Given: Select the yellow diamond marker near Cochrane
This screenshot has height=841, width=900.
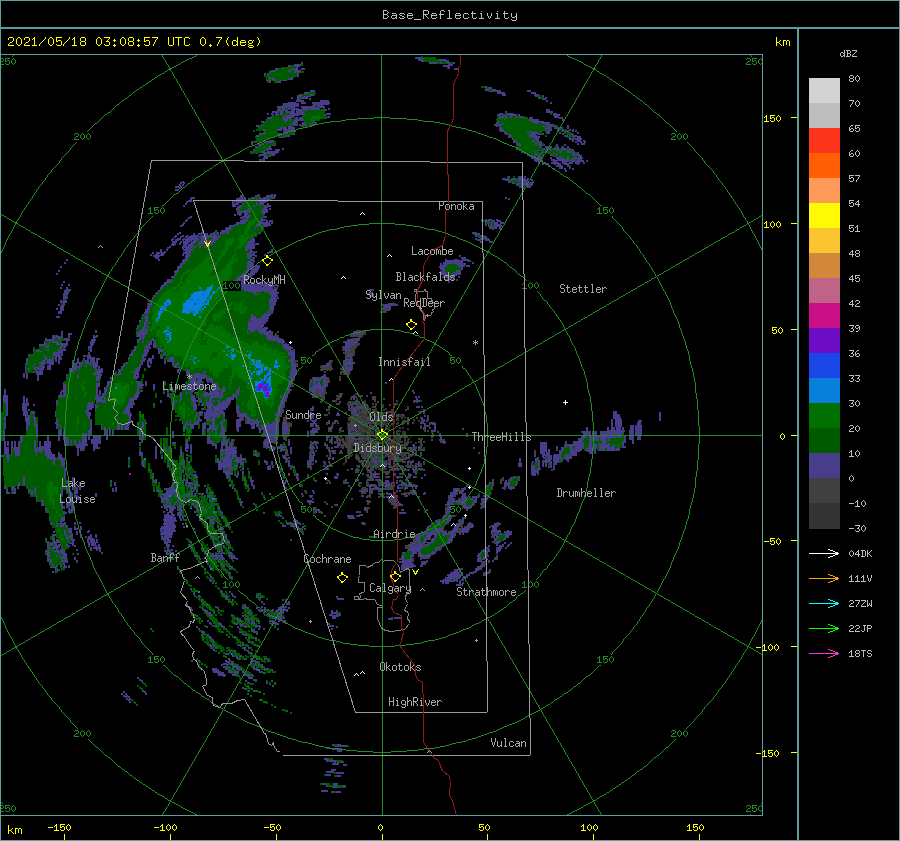Looking at the screenshot, I should tap(342, 578).
